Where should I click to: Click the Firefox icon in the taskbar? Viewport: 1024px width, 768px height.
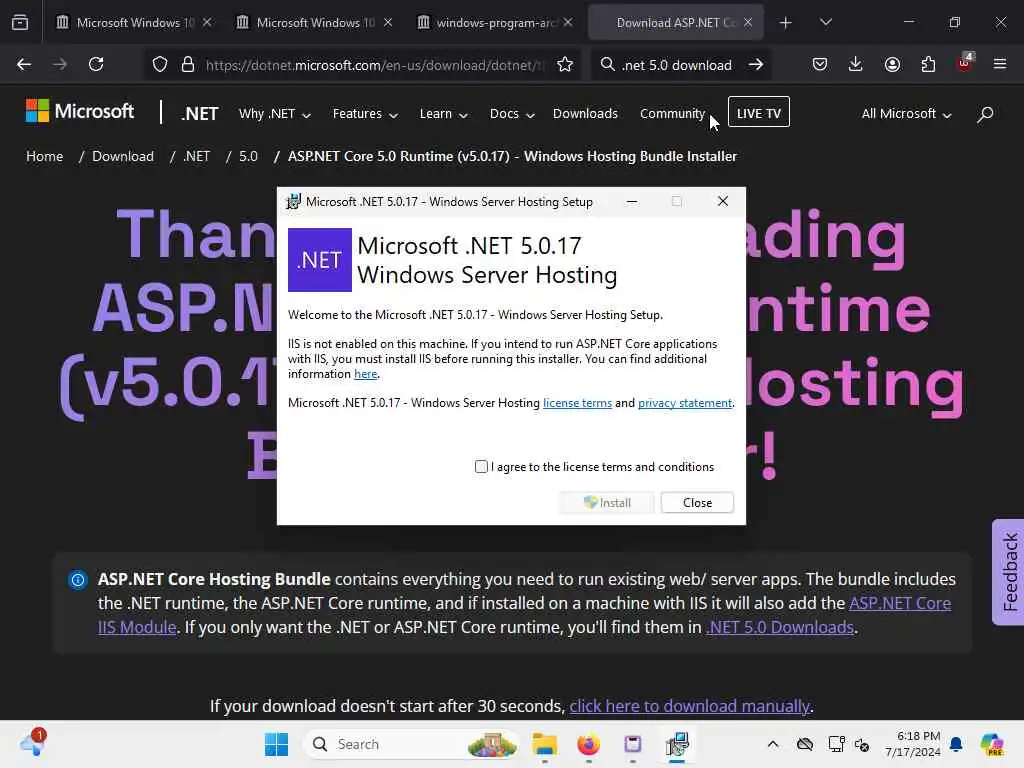(588, 744)
